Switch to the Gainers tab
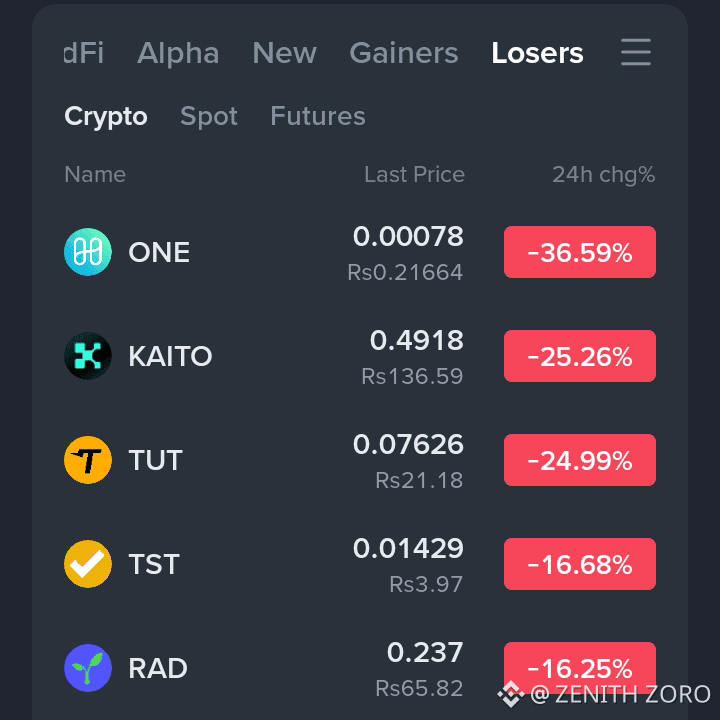This screenshot has height=720, width=720. click(404, 53)
